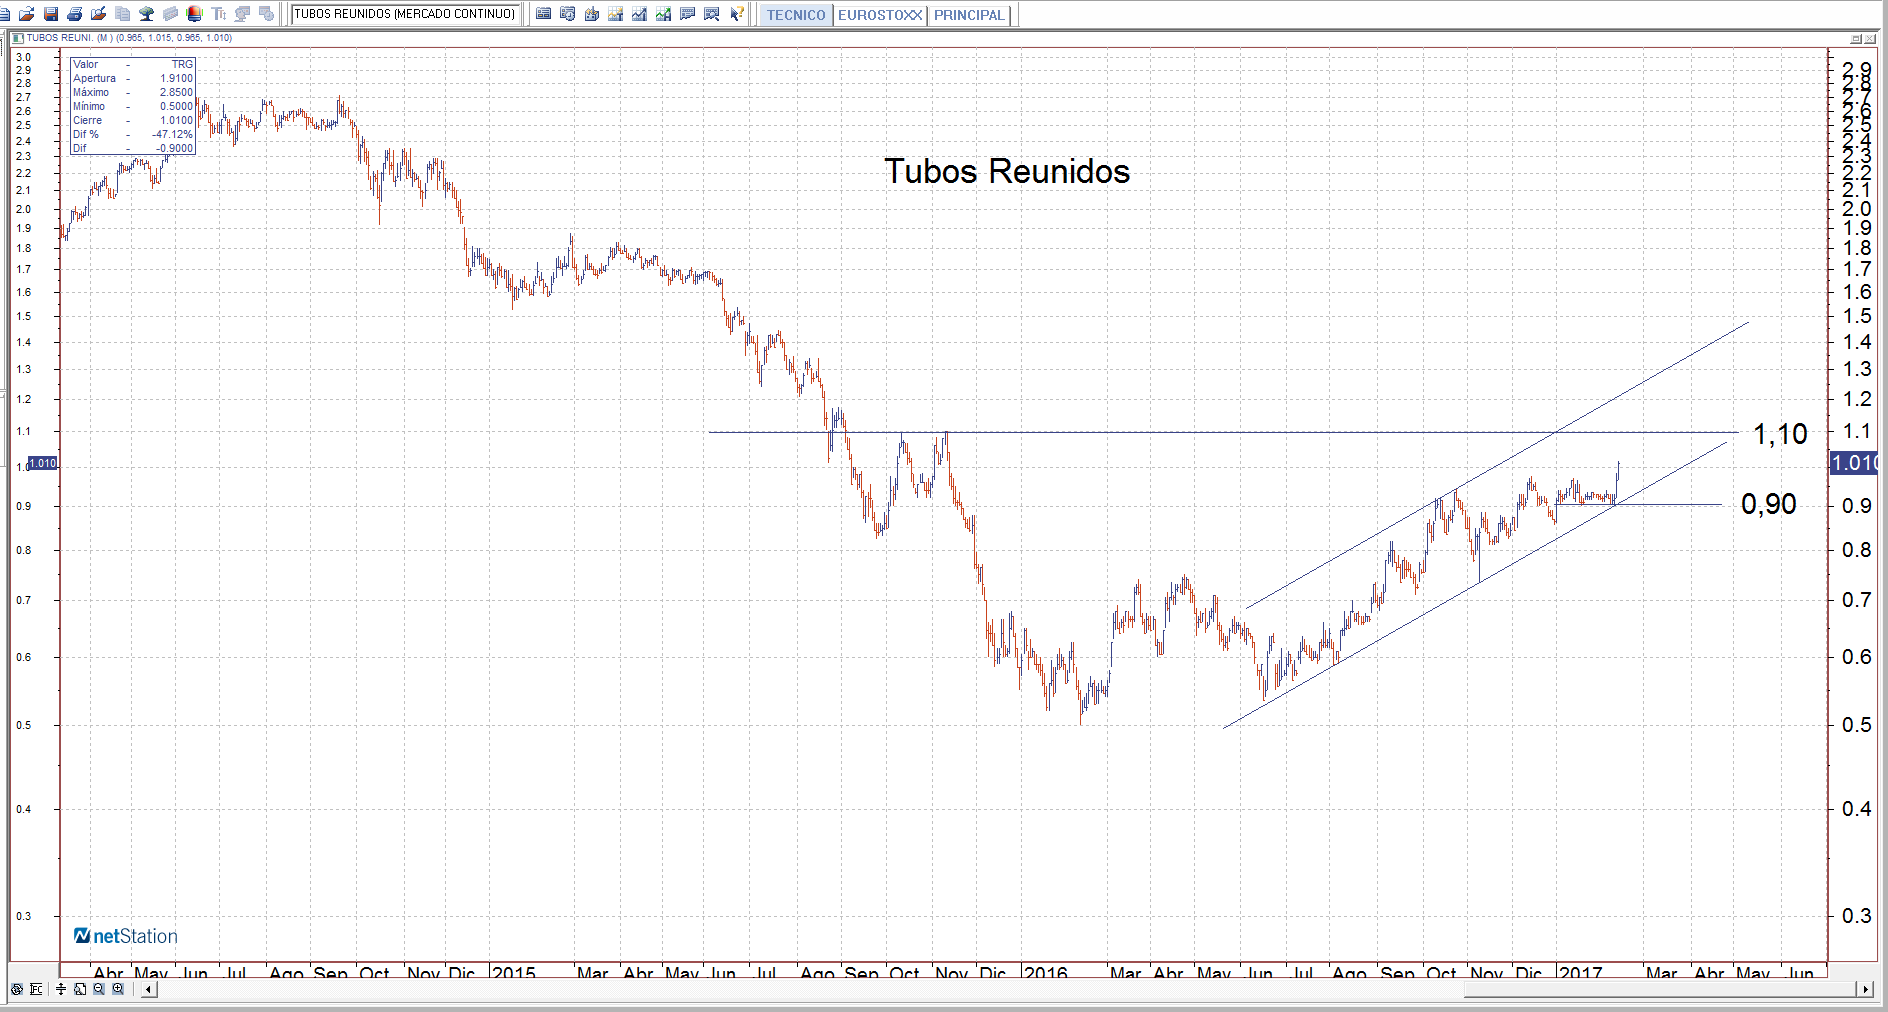Switch to the PRINCIPAL tab
Screen dimensions: 1888x1012
[969, 15]
